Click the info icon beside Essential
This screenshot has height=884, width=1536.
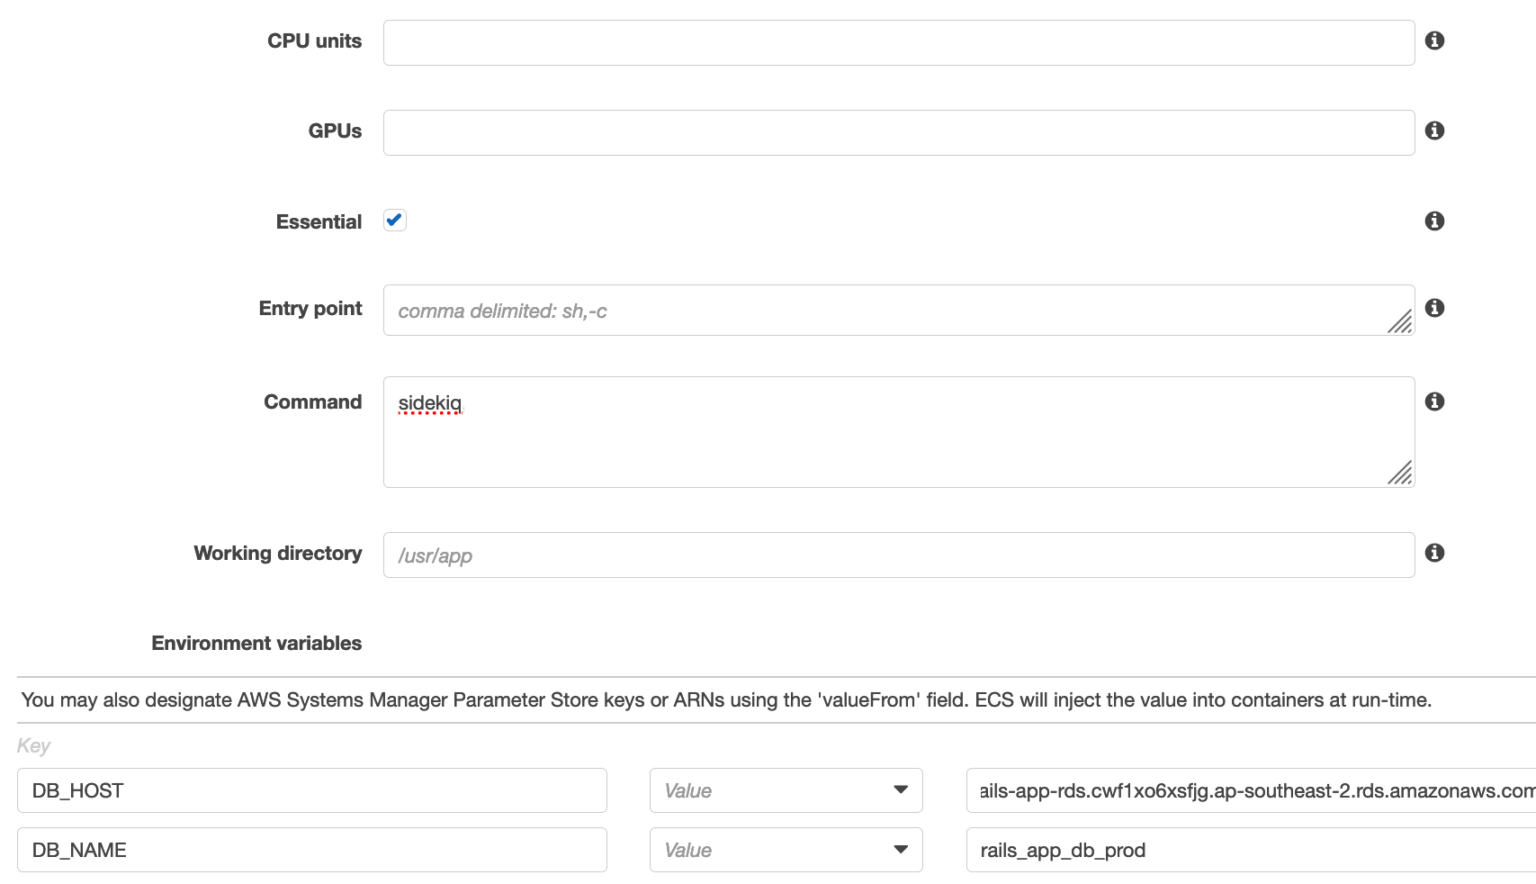click(1434, 221)
